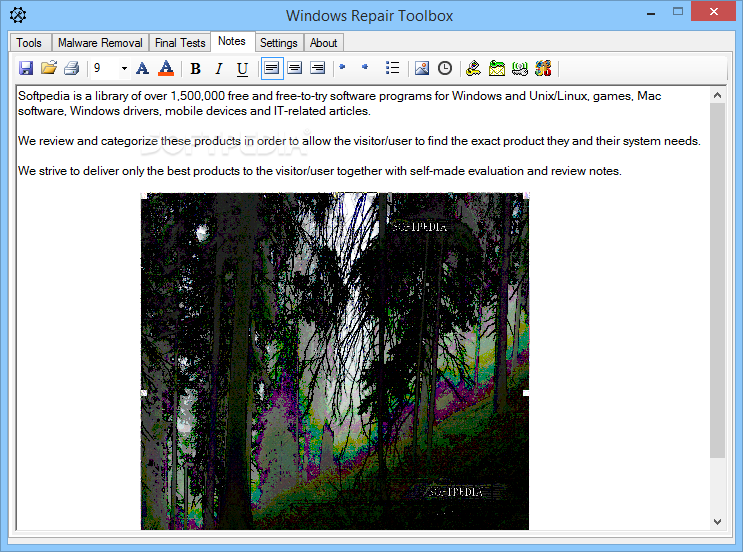Click the key with pencil toolbar icon
This screenshot has width=743, height=552.
pos(473,68)
